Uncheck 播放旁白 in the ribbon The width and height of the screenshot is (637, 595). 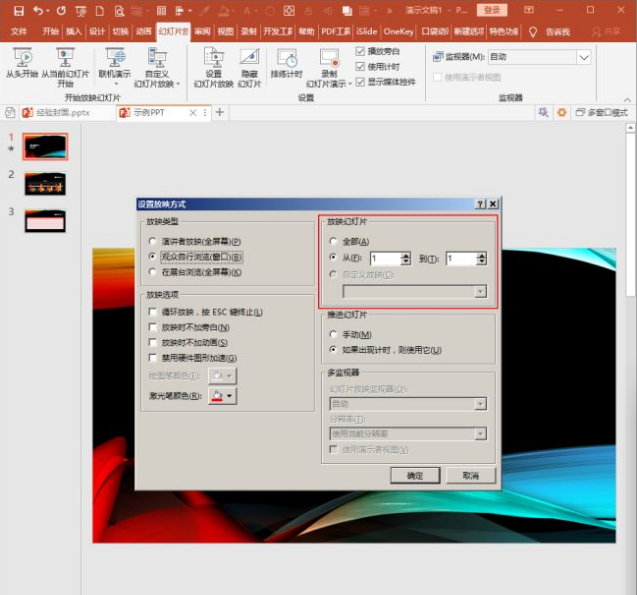point(361,51)
